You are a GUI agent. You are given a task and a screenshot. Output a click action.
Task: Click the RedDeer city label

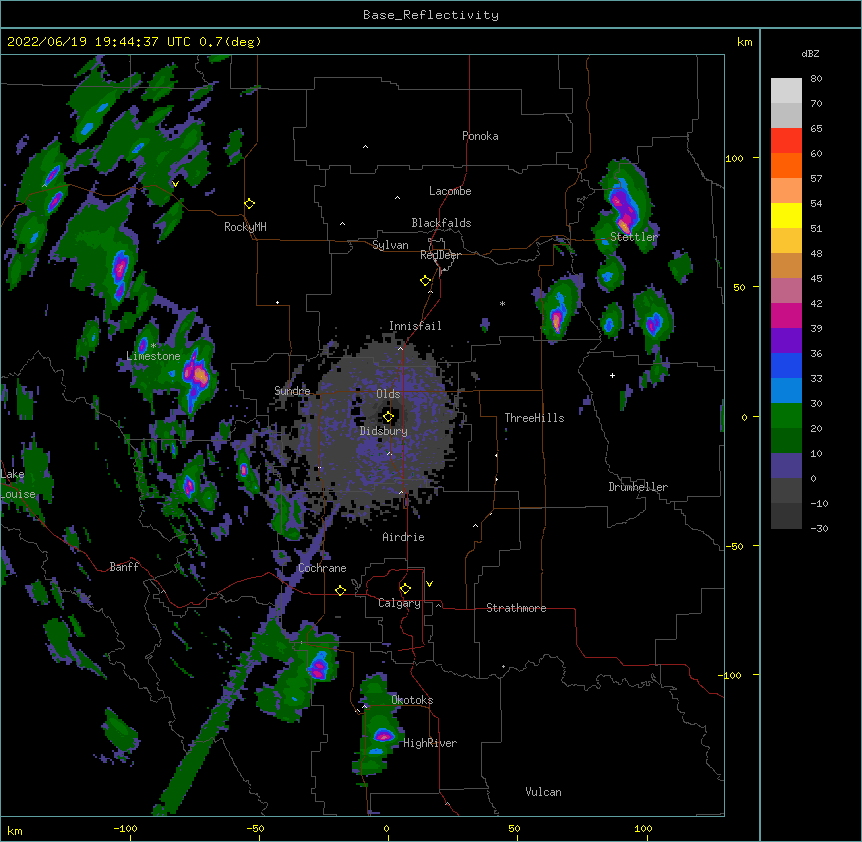[440, 255]
